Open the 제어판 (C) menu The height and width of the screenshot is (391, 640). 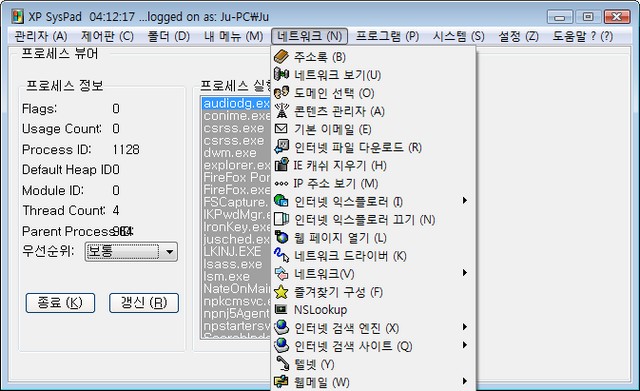107,36
